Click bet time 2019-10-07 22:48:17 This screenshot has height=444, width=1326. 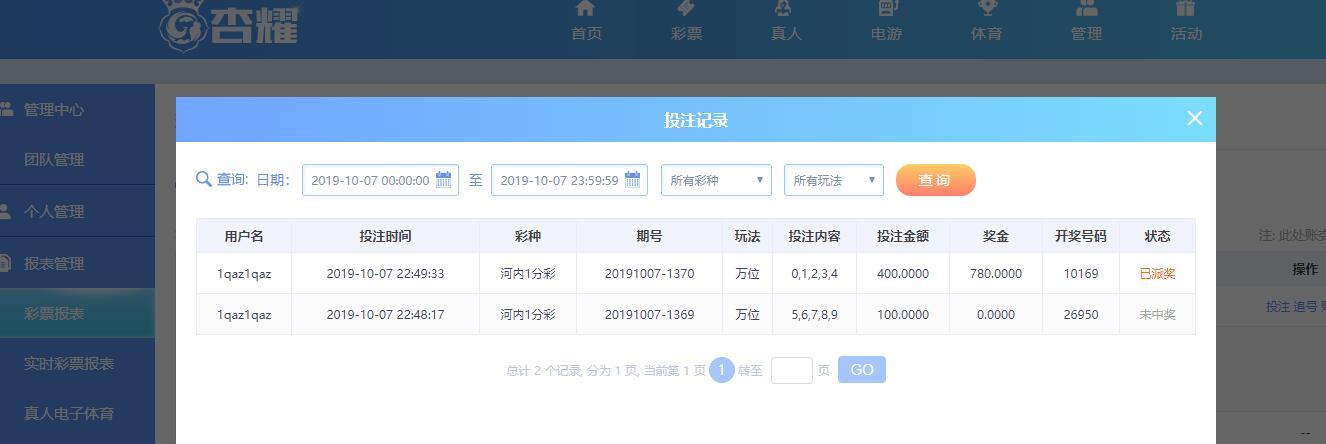point(385,314)
